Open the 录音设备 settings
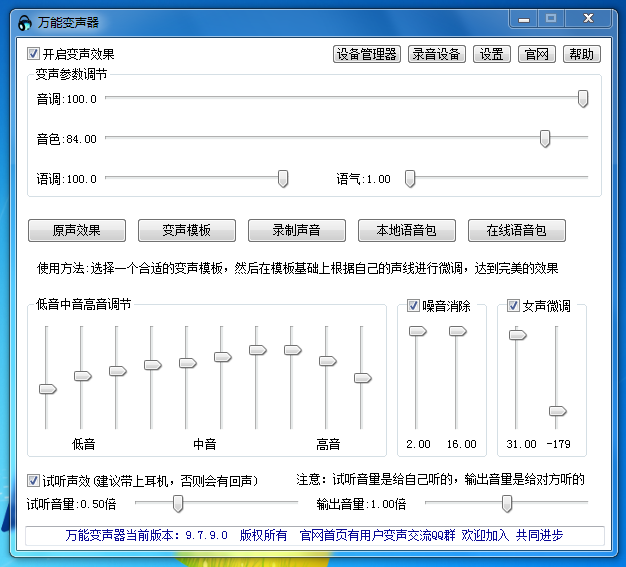 (437, 54)
